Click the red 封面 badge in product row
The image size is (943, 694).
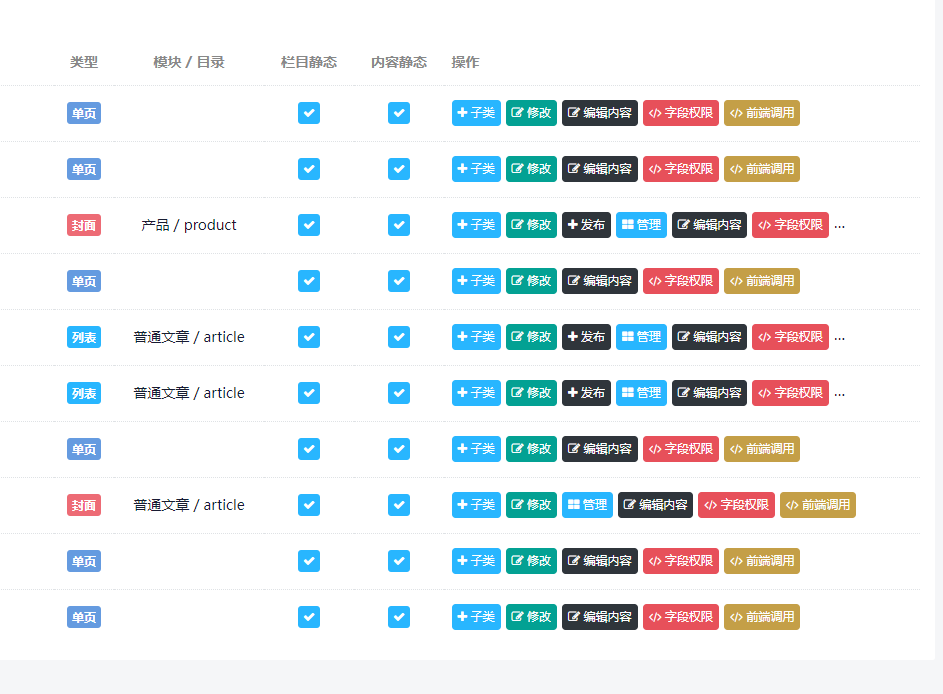[x=84, y=225]
